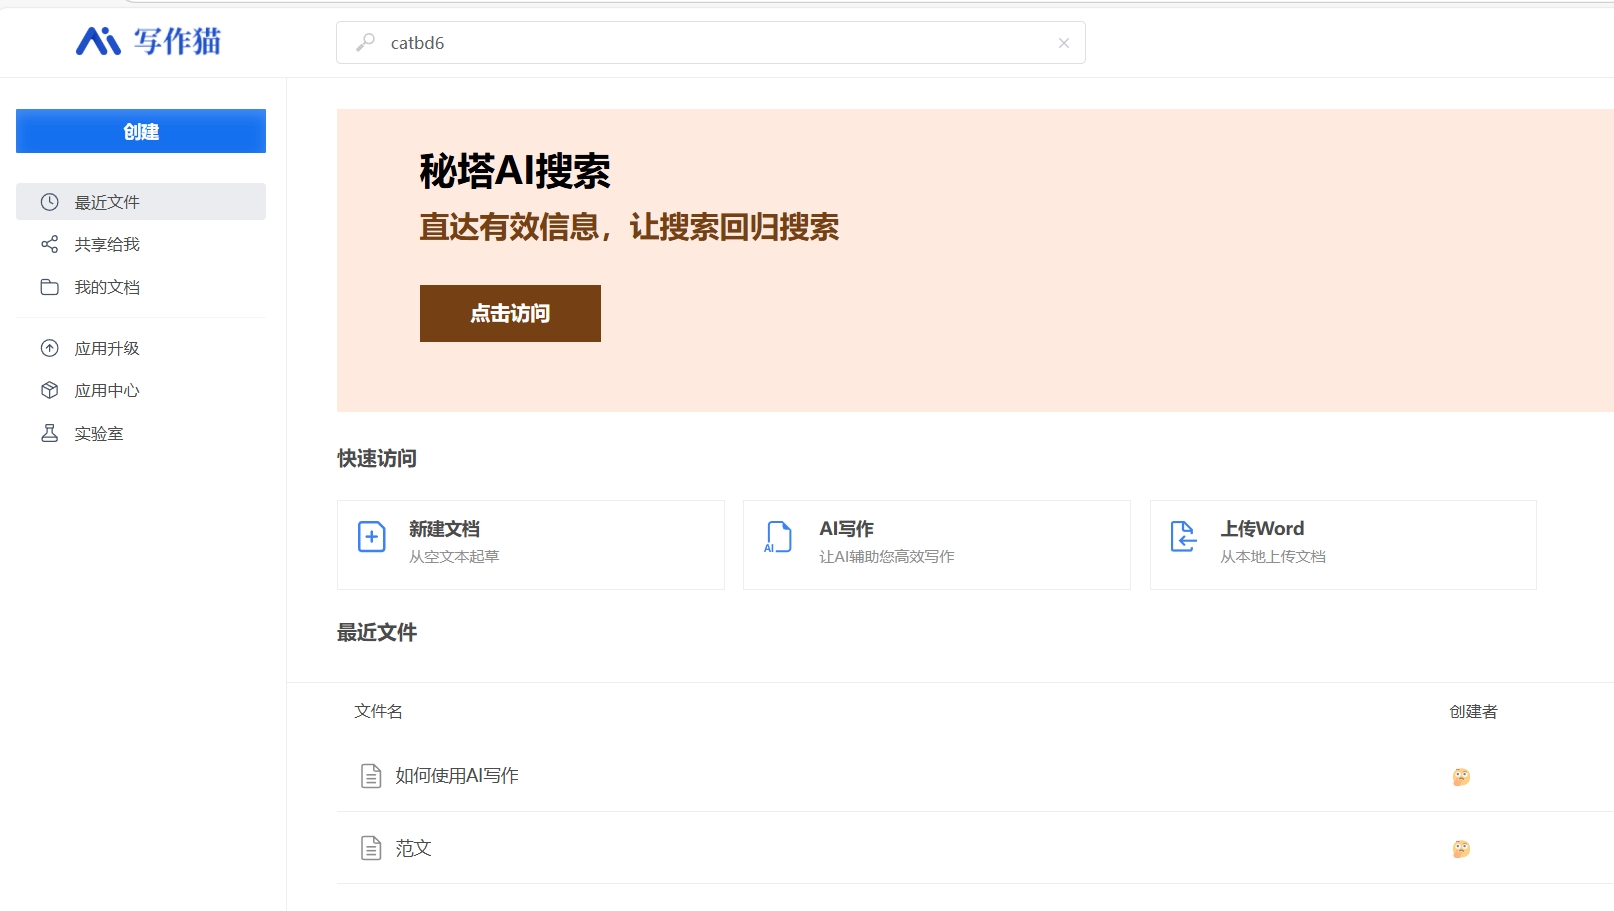The height and width of the screenshot is (911, 1614).
Task: Click the folder icon beside 我的文档
Action: click(x=49, y=287)
